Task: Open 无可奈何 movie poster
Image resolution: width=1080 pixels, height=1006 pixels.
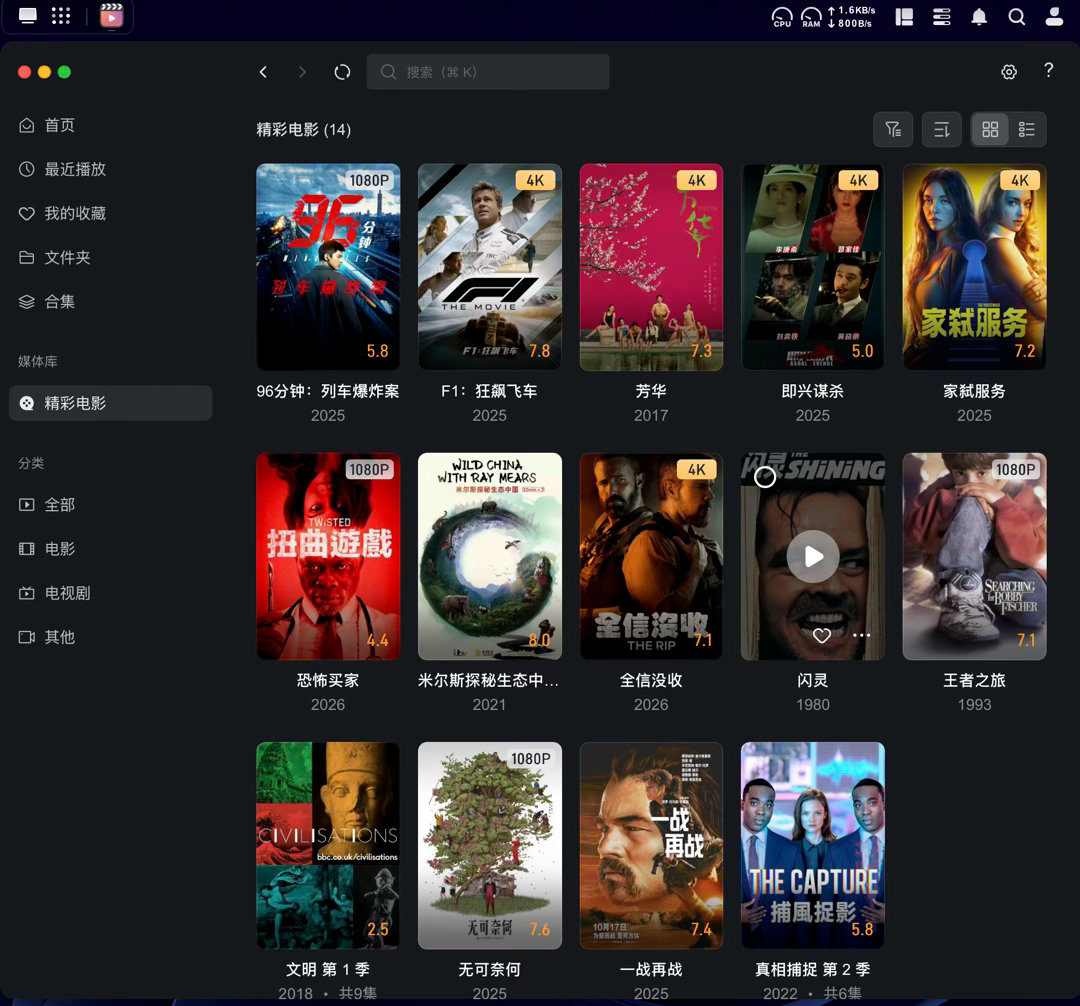Action: coord(490,846)
